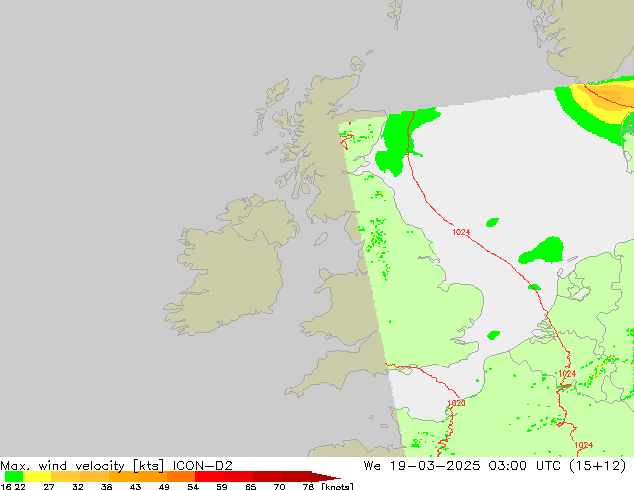Screen dimensions: 634x490
Task: Click the legend value '70'
Action: [x=279, y=486]
